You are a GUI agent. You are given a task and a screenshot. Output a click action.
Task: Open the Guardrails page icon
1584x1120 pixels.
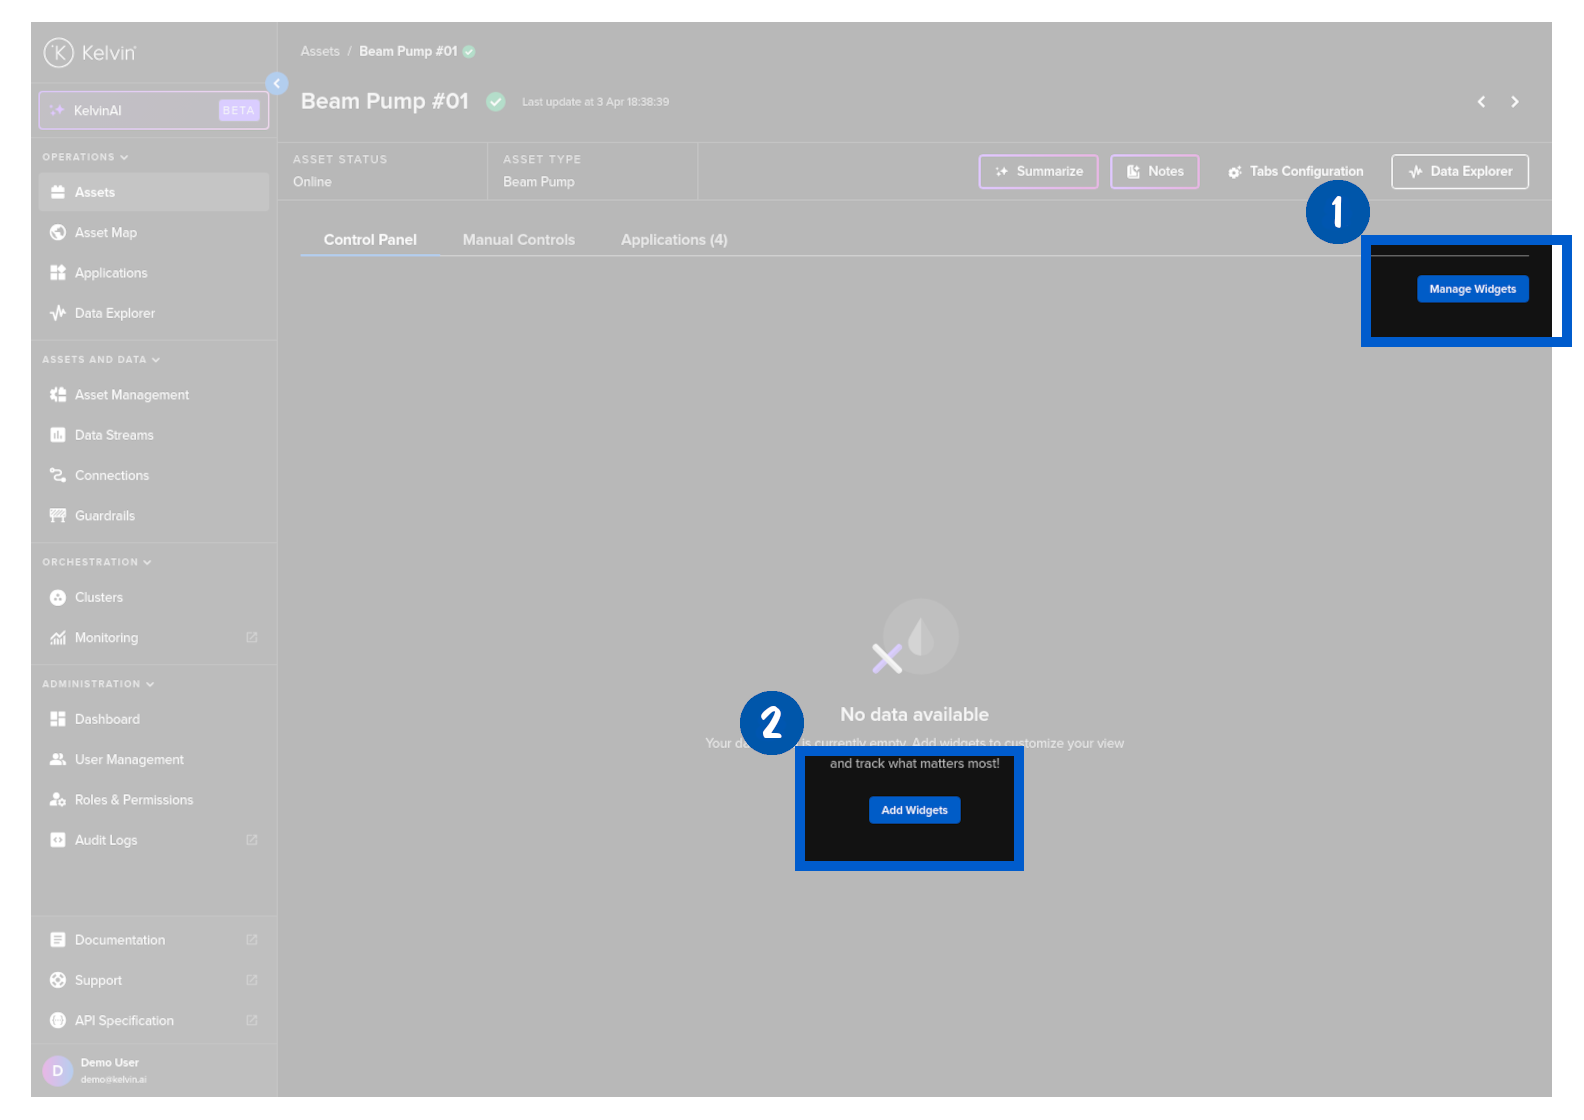coord(58,516)
